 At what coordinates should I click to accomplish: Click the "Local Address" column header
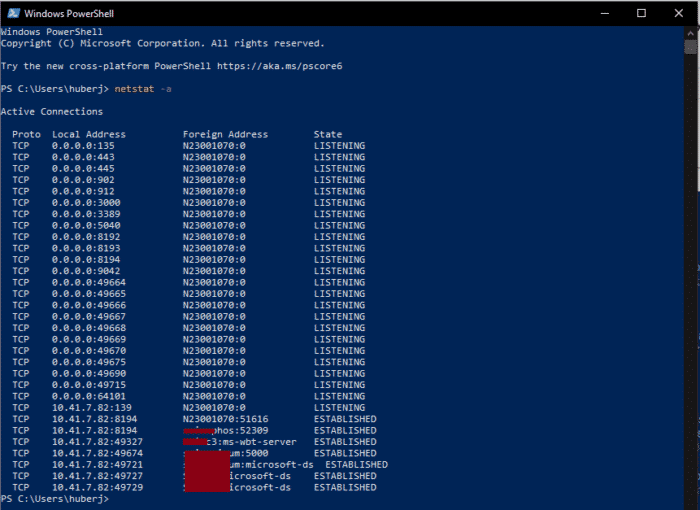(x=89, y=134)
